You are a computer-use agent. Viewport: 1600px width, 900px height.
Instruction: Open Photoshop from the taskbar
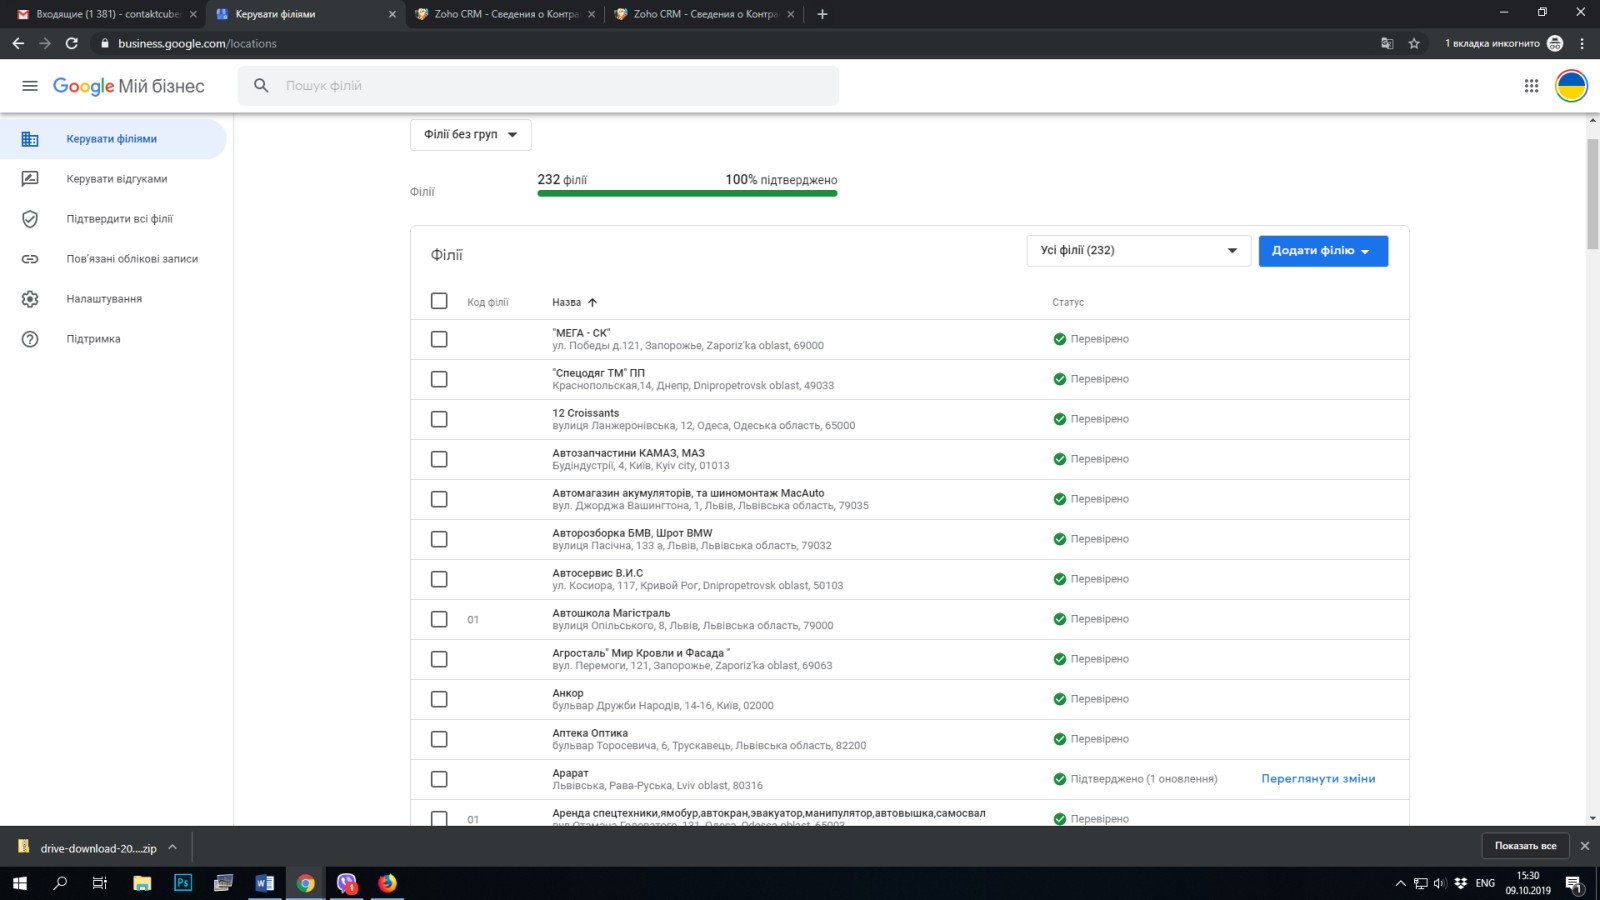point(183,883)
